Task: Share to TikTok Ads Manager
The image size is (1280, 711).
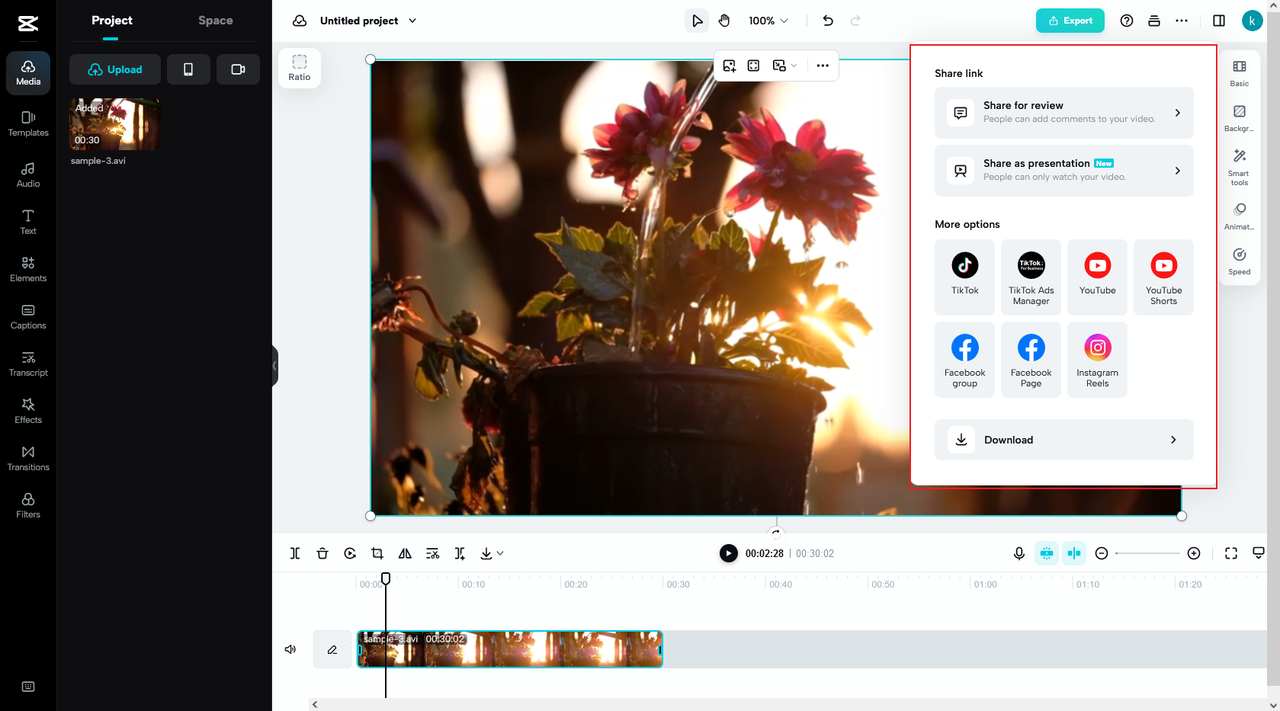Action: [1031, 277]
